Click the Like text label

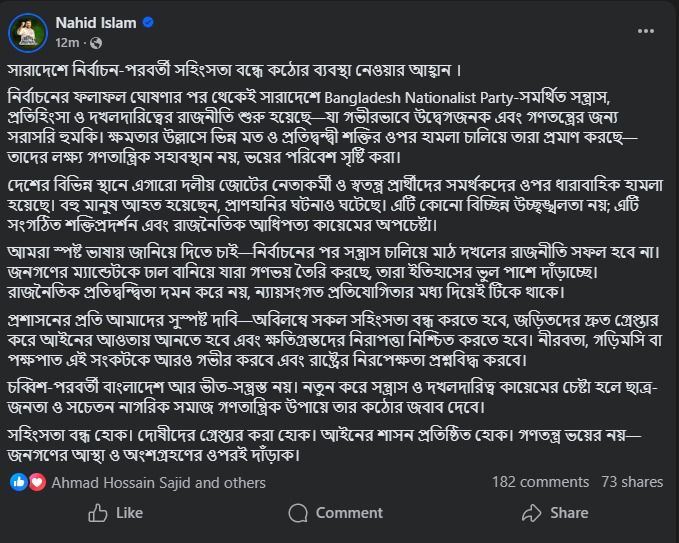[x=129, y=513]
